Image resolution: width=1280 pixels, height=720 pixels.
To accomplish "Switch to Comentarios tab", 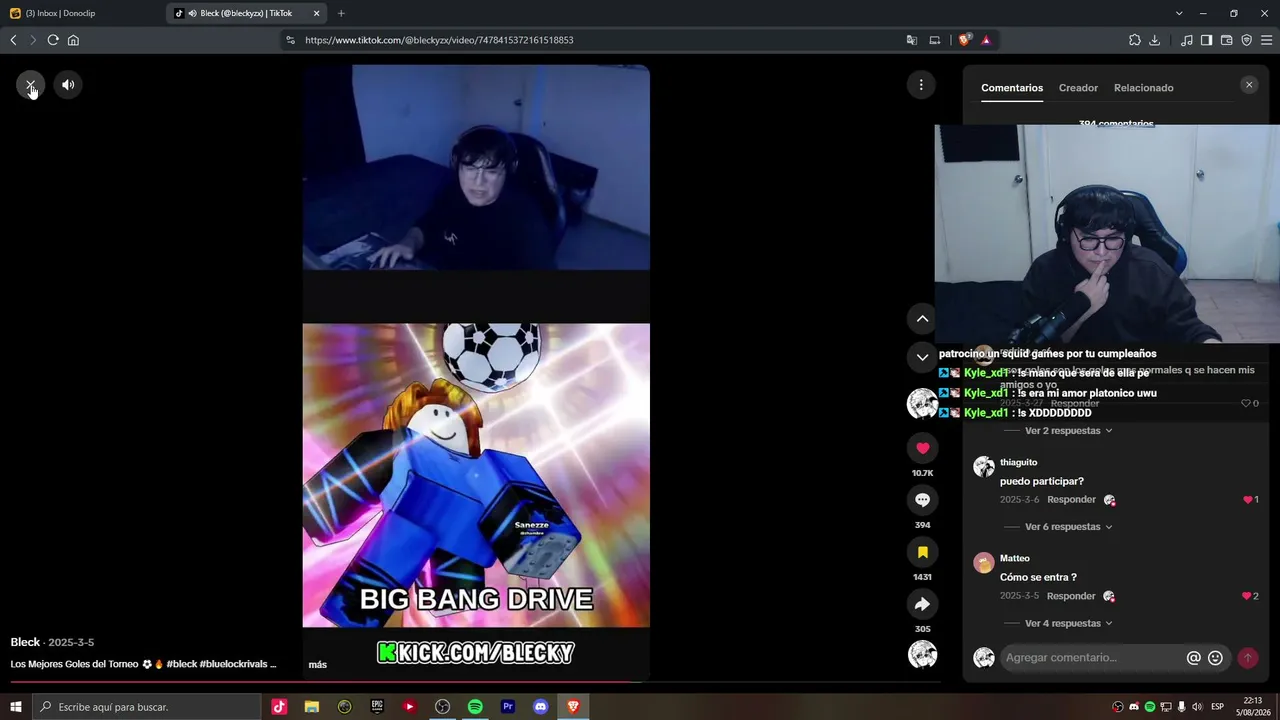I will pos(1012,88).
